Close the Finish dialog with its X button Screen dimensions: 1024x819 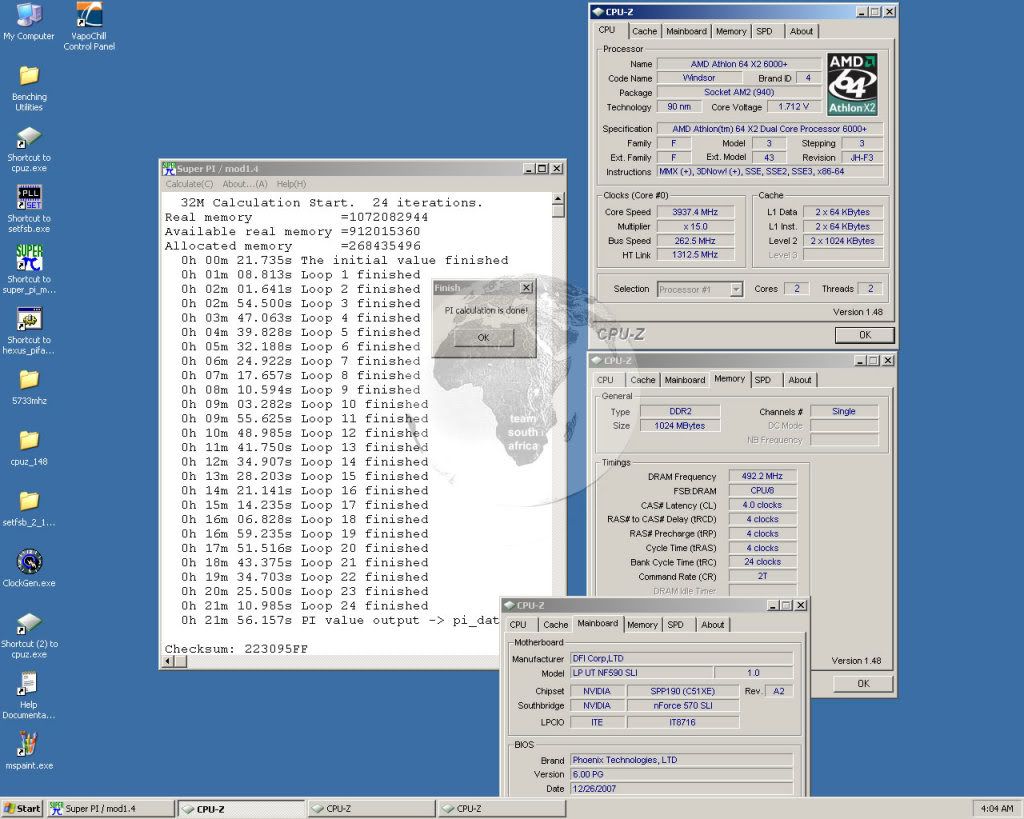click(x=526, y=287)
